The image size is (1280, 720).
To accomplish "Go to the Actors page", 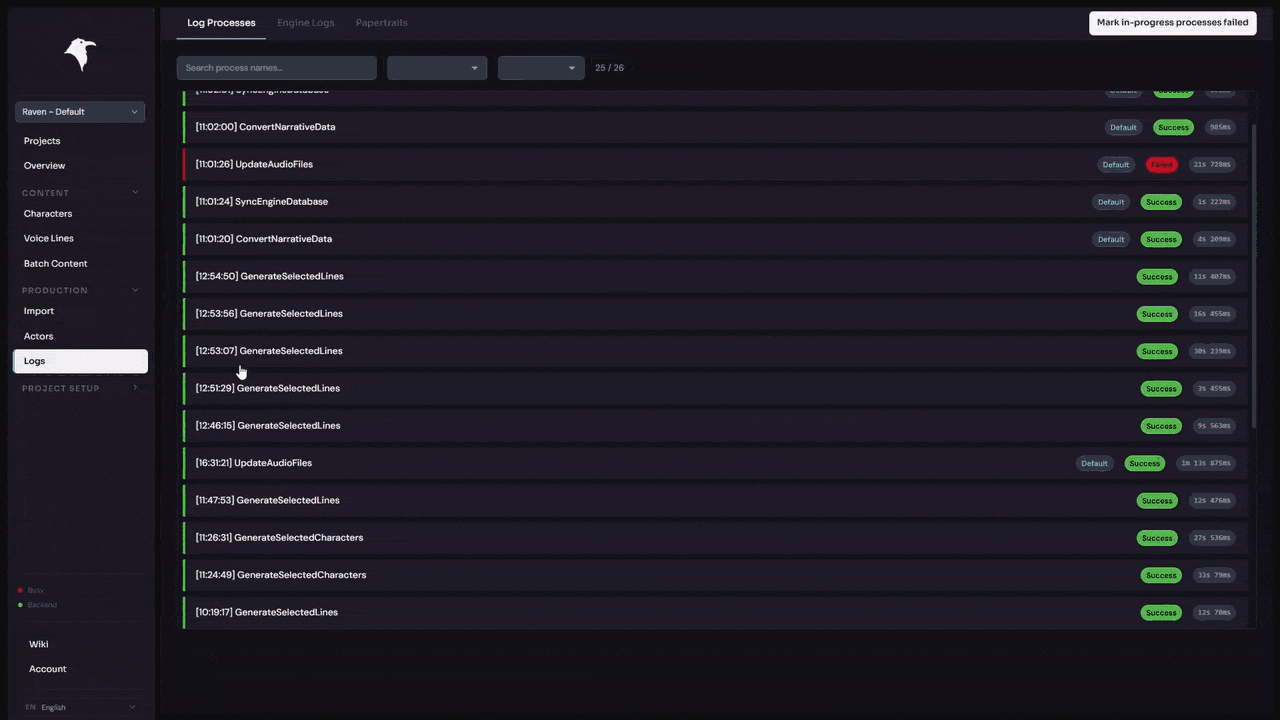I will pos(39,336).
